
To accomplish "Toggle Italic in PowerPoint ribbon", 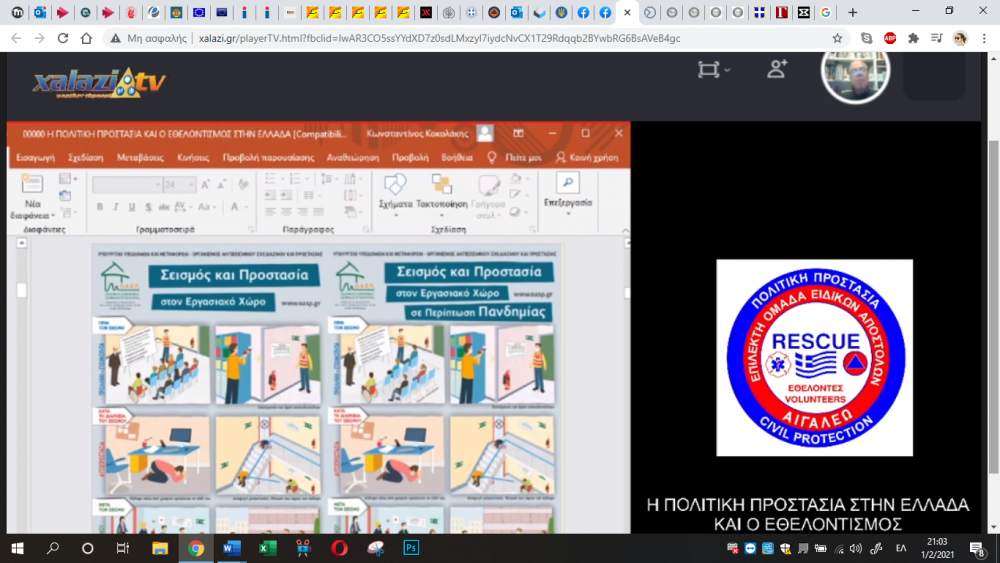I will coord(115,207).
